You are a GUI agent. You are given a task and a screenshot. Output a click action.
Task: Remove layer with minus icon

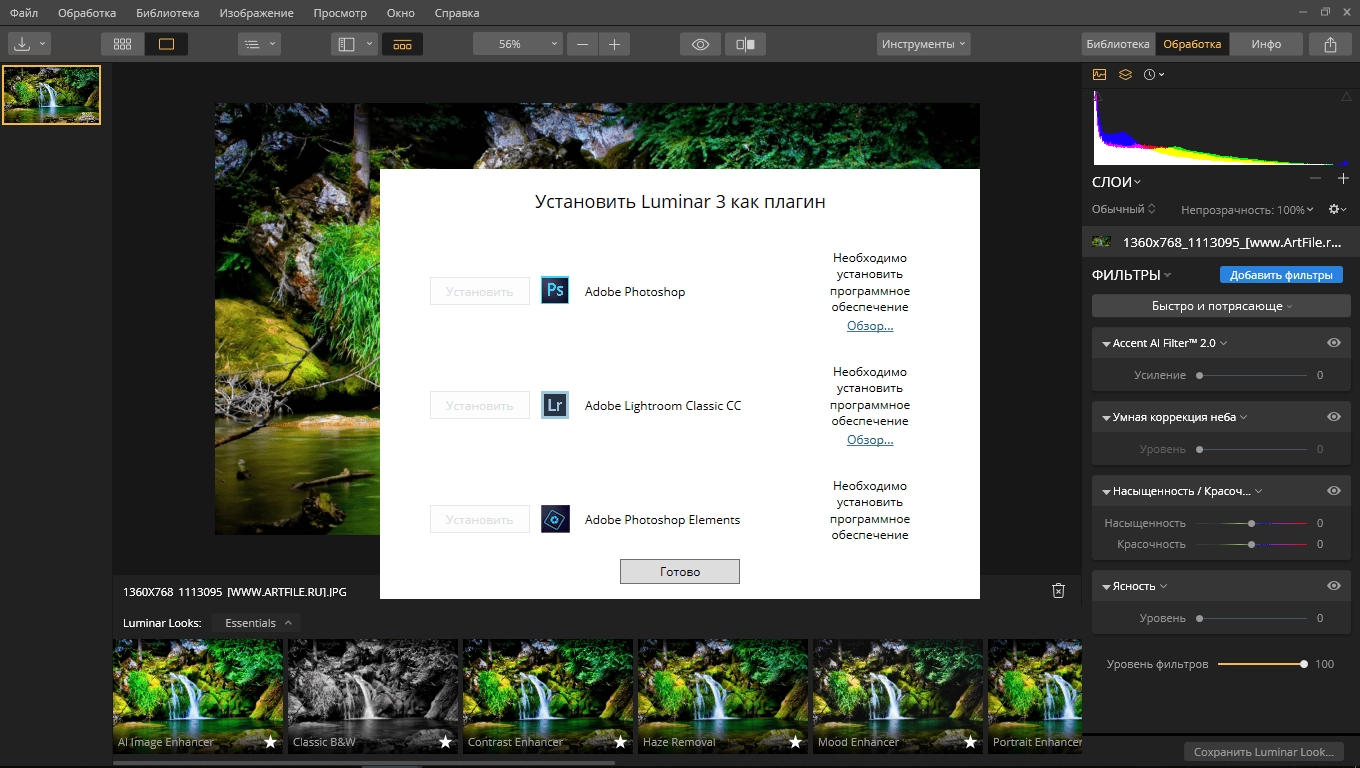[x=1315, y=179]
